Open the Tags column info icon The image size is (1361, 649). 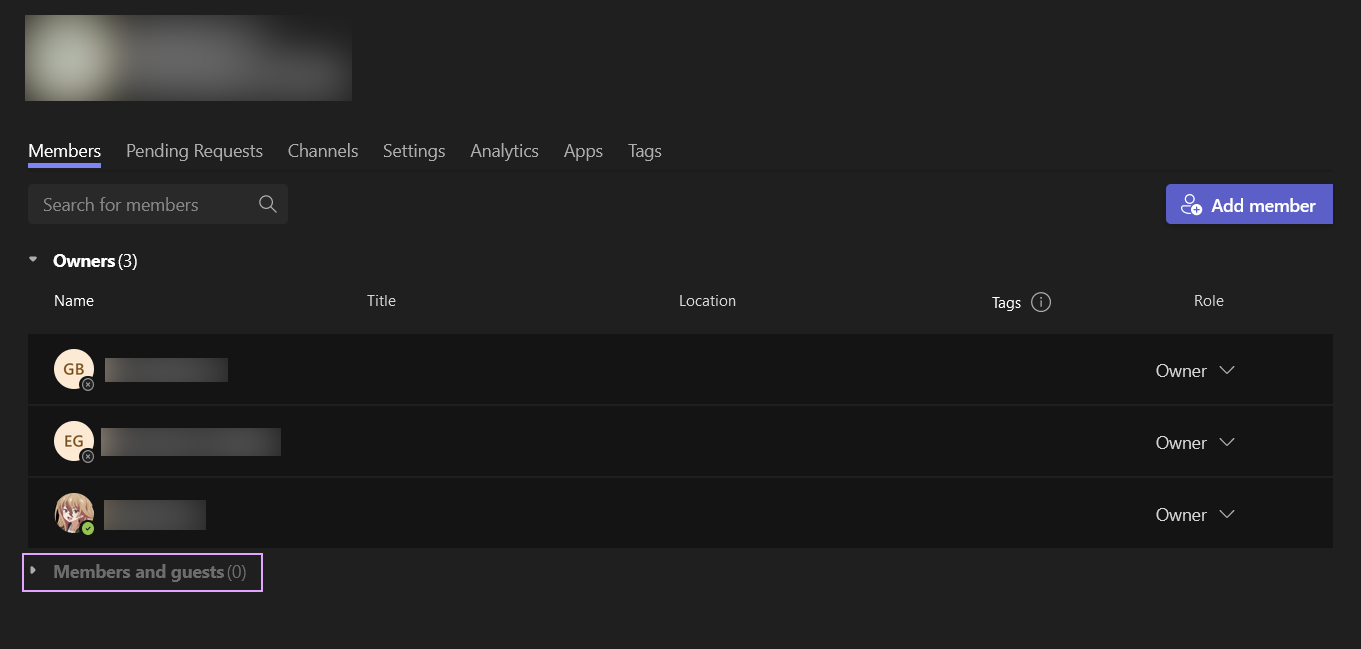point(1040,301)
